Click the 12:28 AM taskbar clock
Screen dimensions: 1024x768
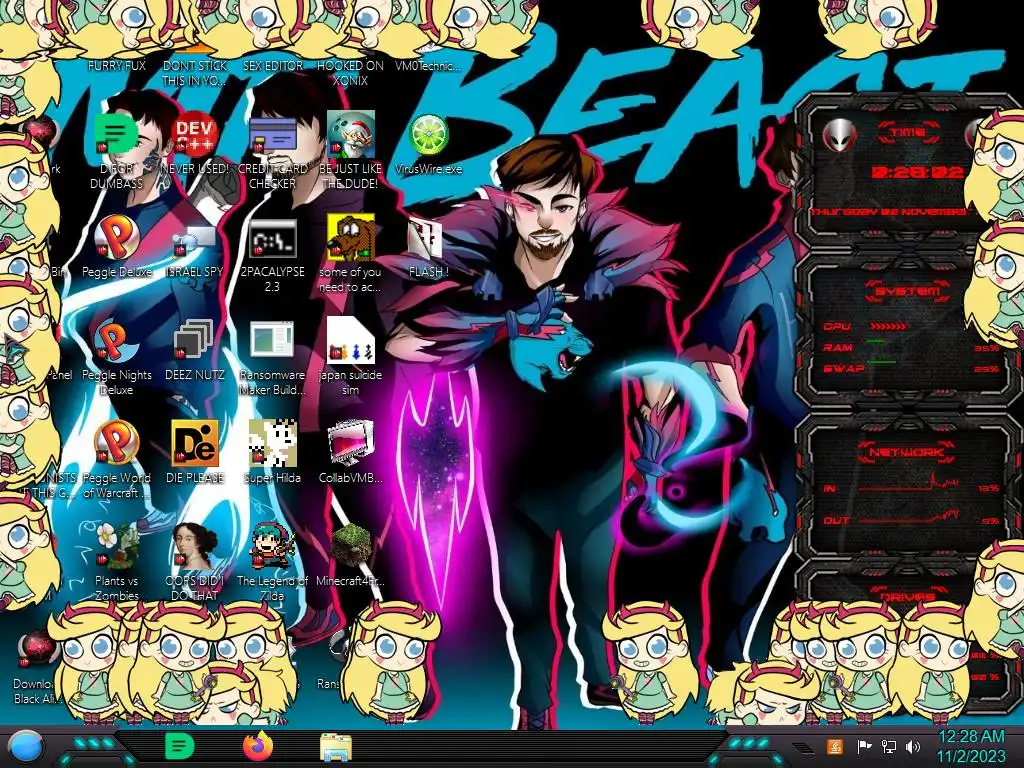pyautogui.click(x=971, y=737)
